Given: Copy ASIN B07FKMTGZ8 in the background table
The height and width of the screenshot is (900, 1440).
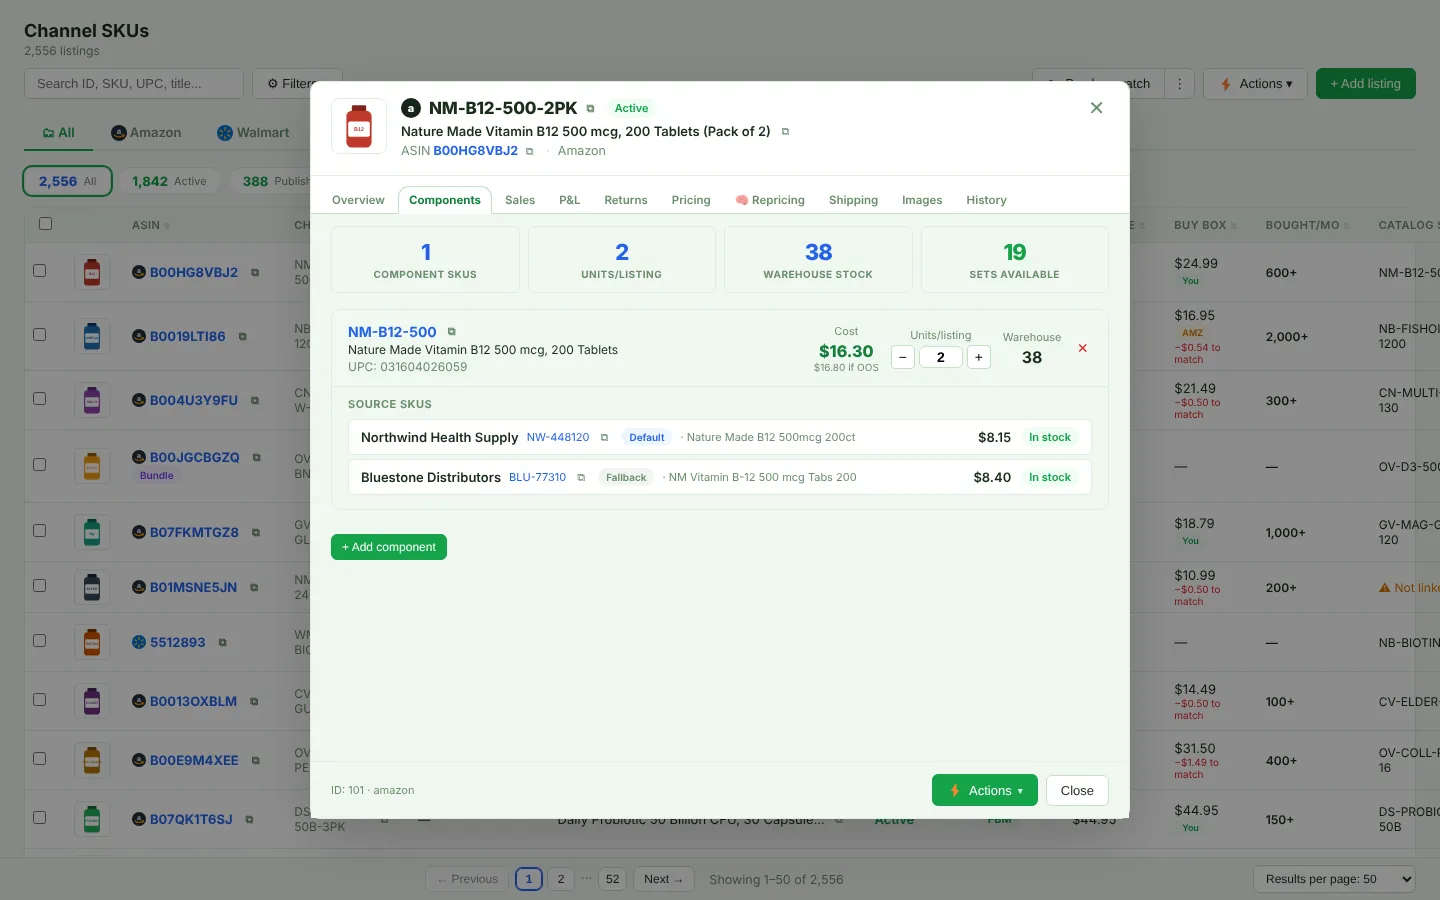Looking at the screenshot, I should click(x=256, y=533).
